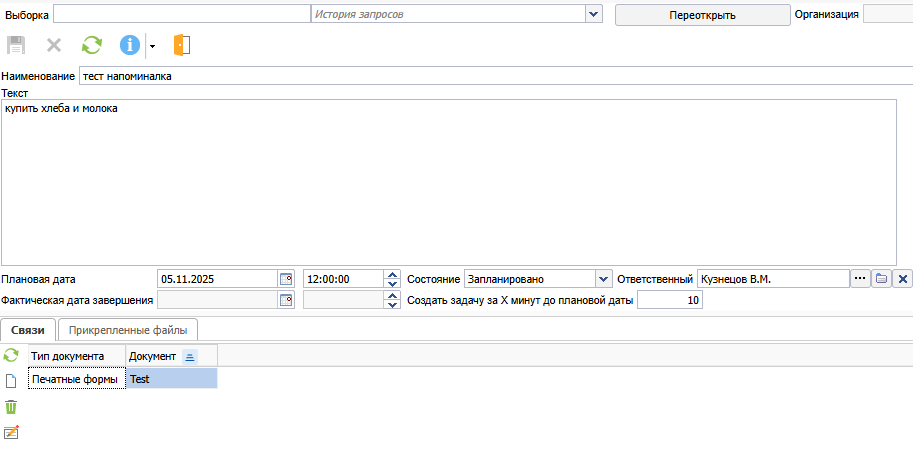Switch to the Прикрепленные файлы tab

(128, 329)
